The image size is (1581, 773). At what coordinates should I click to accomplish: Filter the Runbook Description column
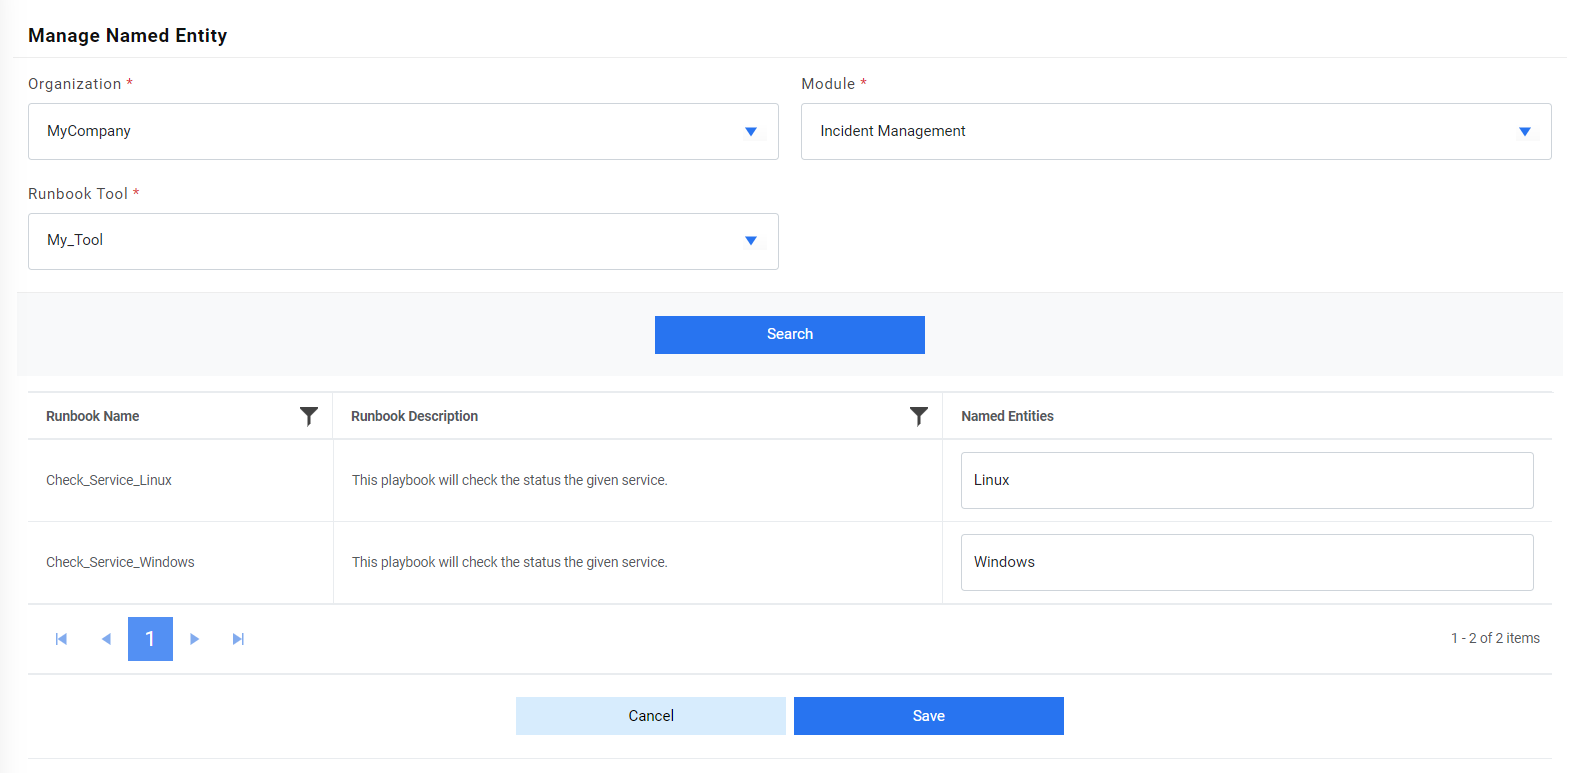pyautogui.click(x=918, y=416)
